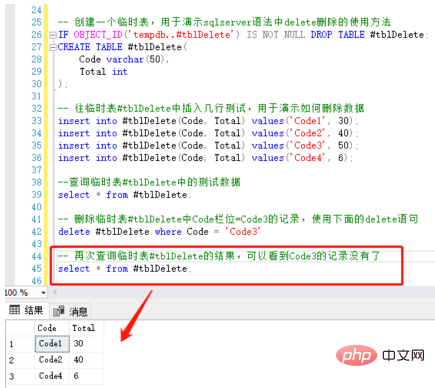Click the insert statement with 'Code4'
This screenshot has height=388, width=435.
pos(205,158)
